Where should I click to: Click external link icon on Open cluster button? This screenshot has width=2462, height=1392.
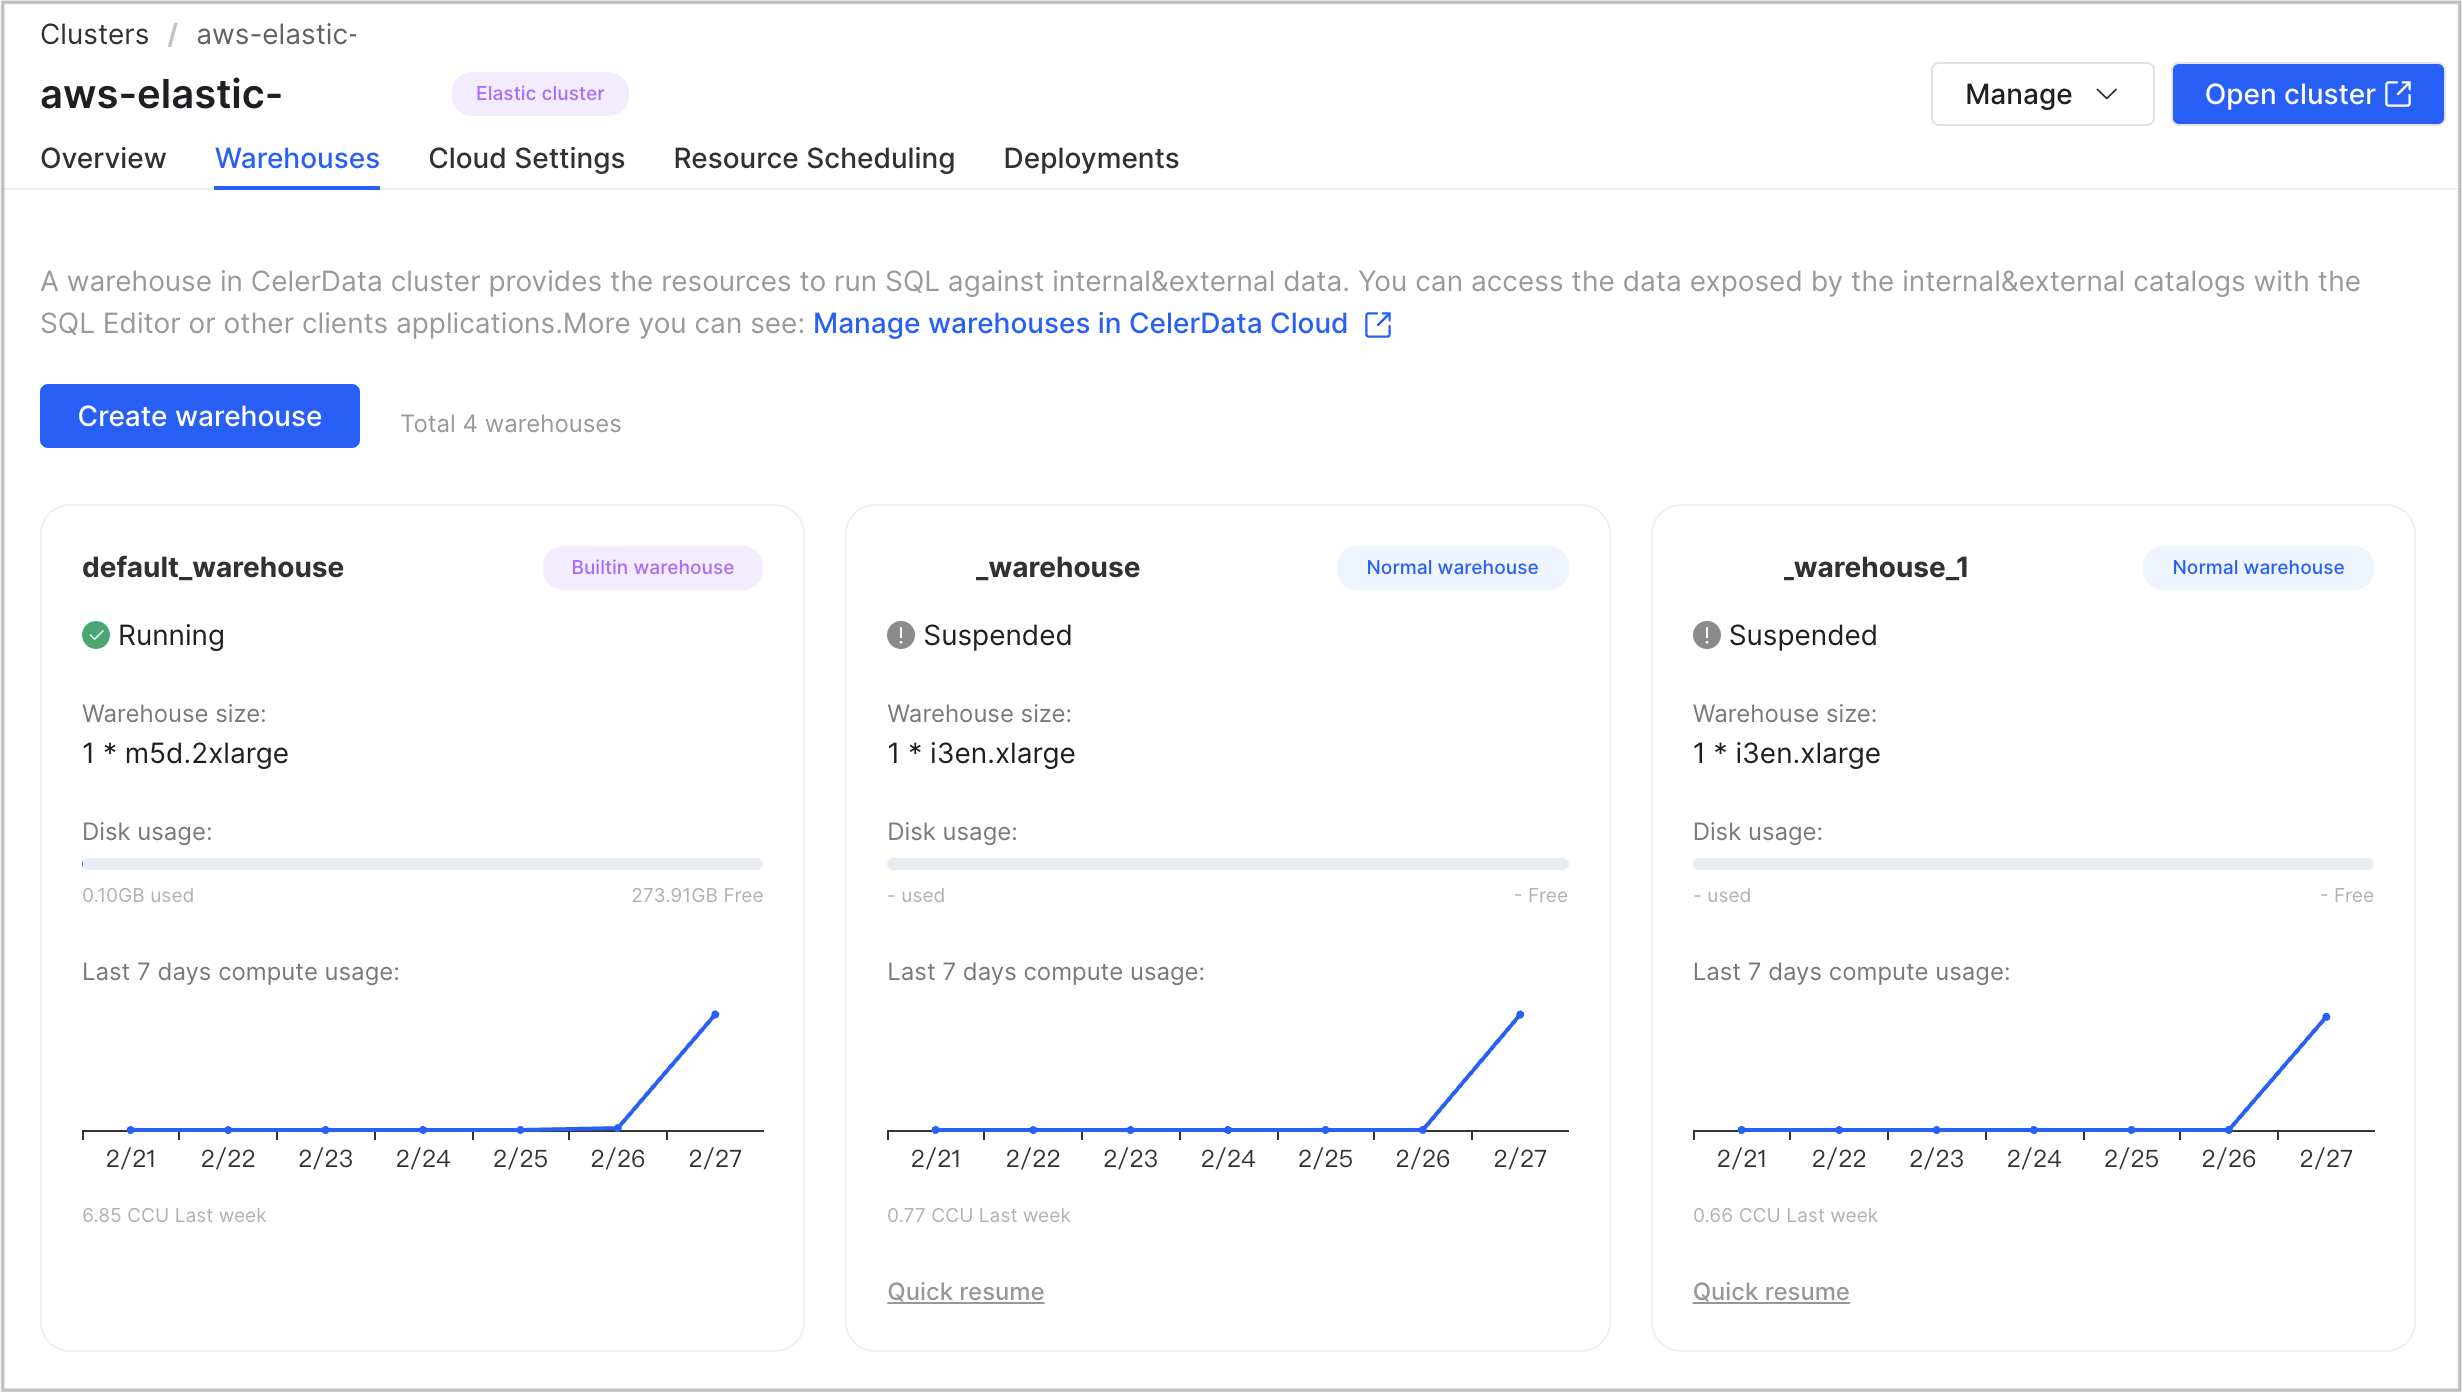2399,94
